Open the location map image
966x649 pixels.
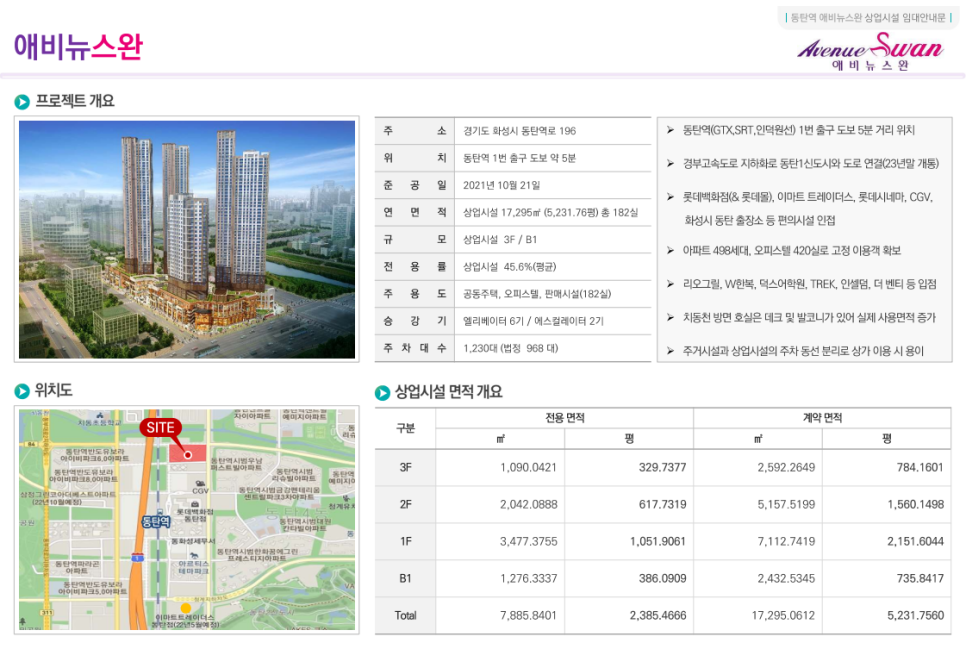(x=187, y=520)
